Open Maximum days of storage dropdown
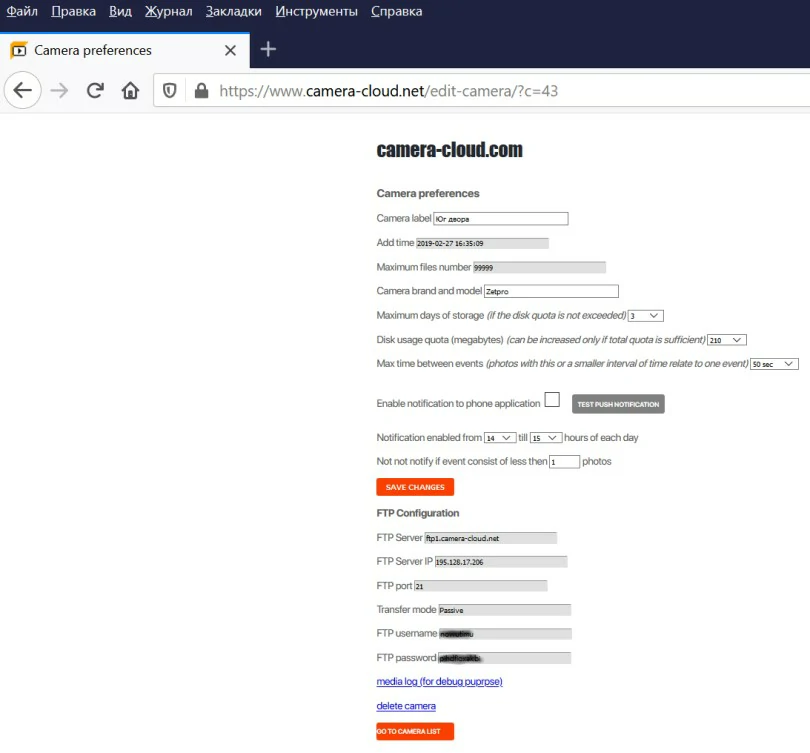 click(x=646, y=316)
